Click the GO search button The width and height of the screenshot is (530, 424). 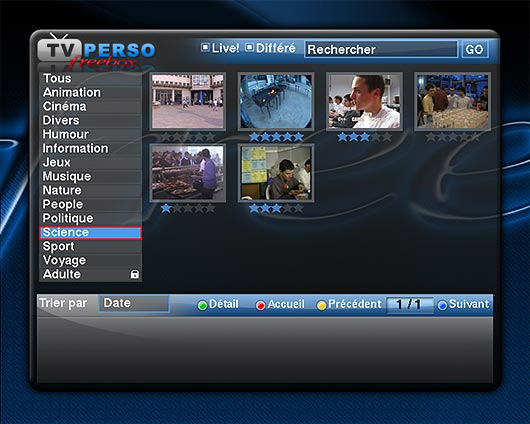475,50
